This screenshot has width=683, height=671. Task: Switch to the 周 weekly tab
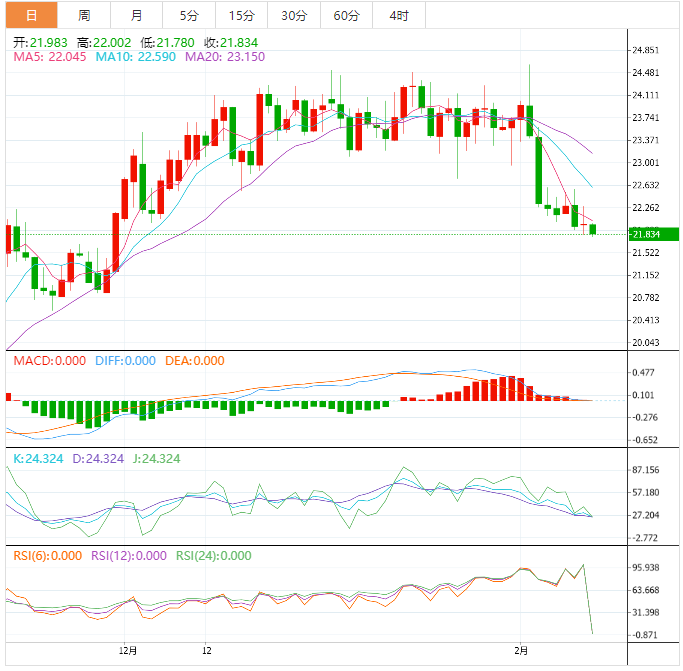[84, 15]
